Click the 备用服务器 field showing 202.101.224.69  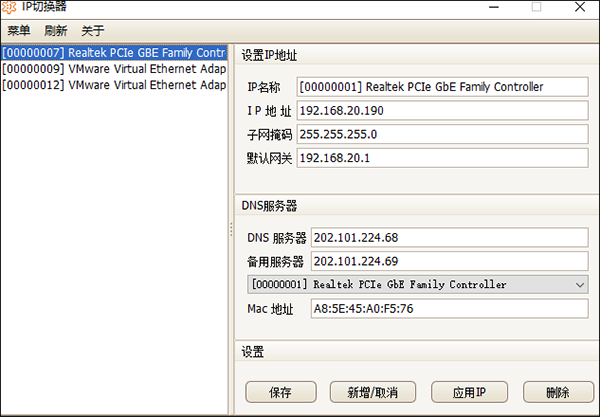click(x=448, y=261)
